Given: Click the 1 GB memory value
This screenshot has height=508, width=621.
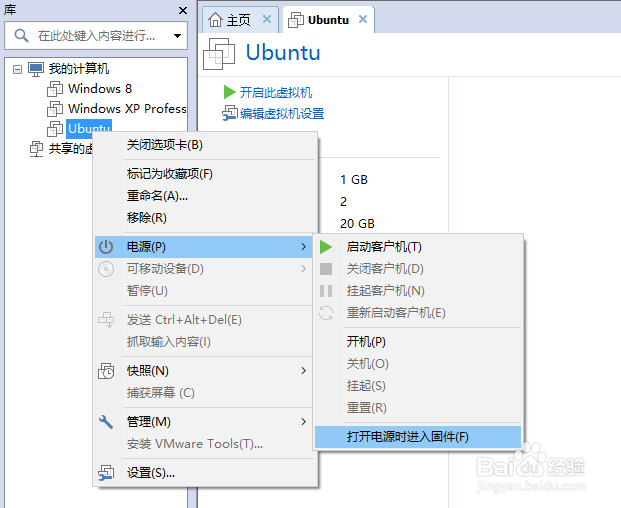Looking at the screenshot, I should tap(354, 180).
